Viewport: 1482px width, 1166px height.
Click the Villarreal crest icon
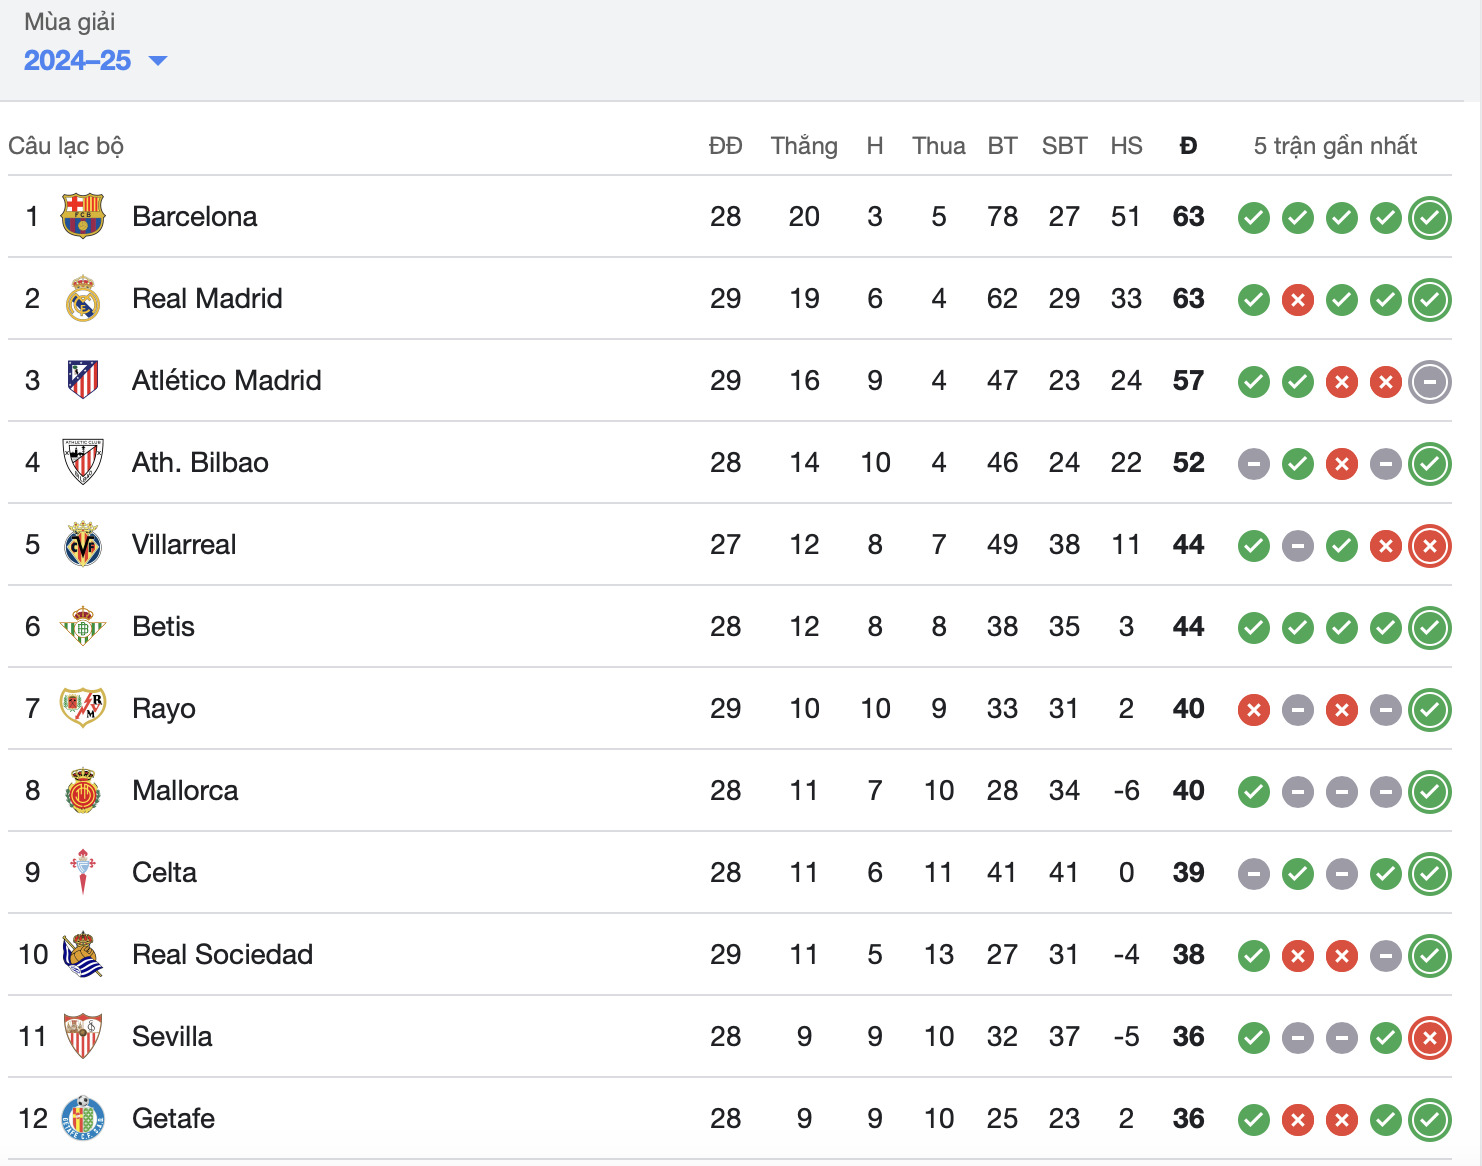(83, 544)
